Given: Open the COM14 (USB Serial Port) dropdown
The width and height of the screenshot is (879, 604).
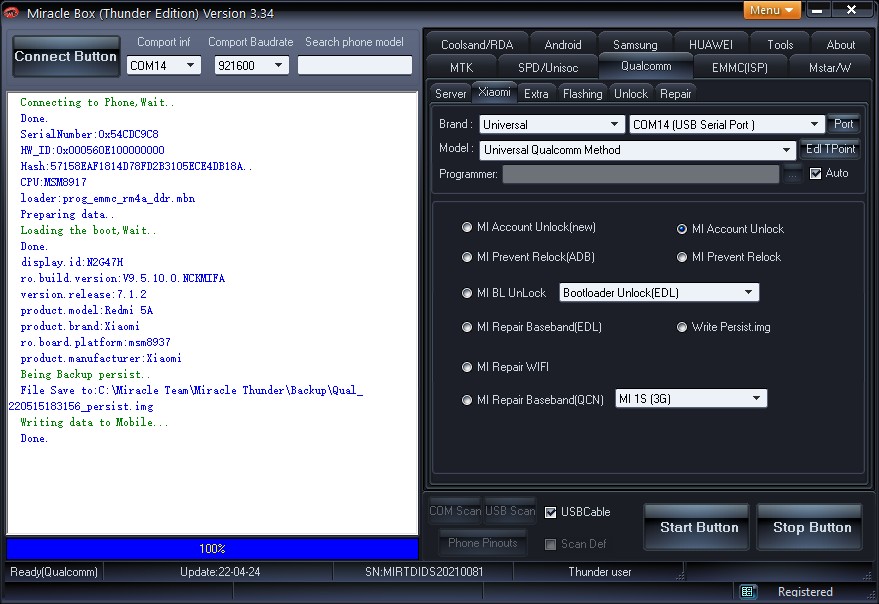Looking at the screenshot, I should click(x=727, y=125).
